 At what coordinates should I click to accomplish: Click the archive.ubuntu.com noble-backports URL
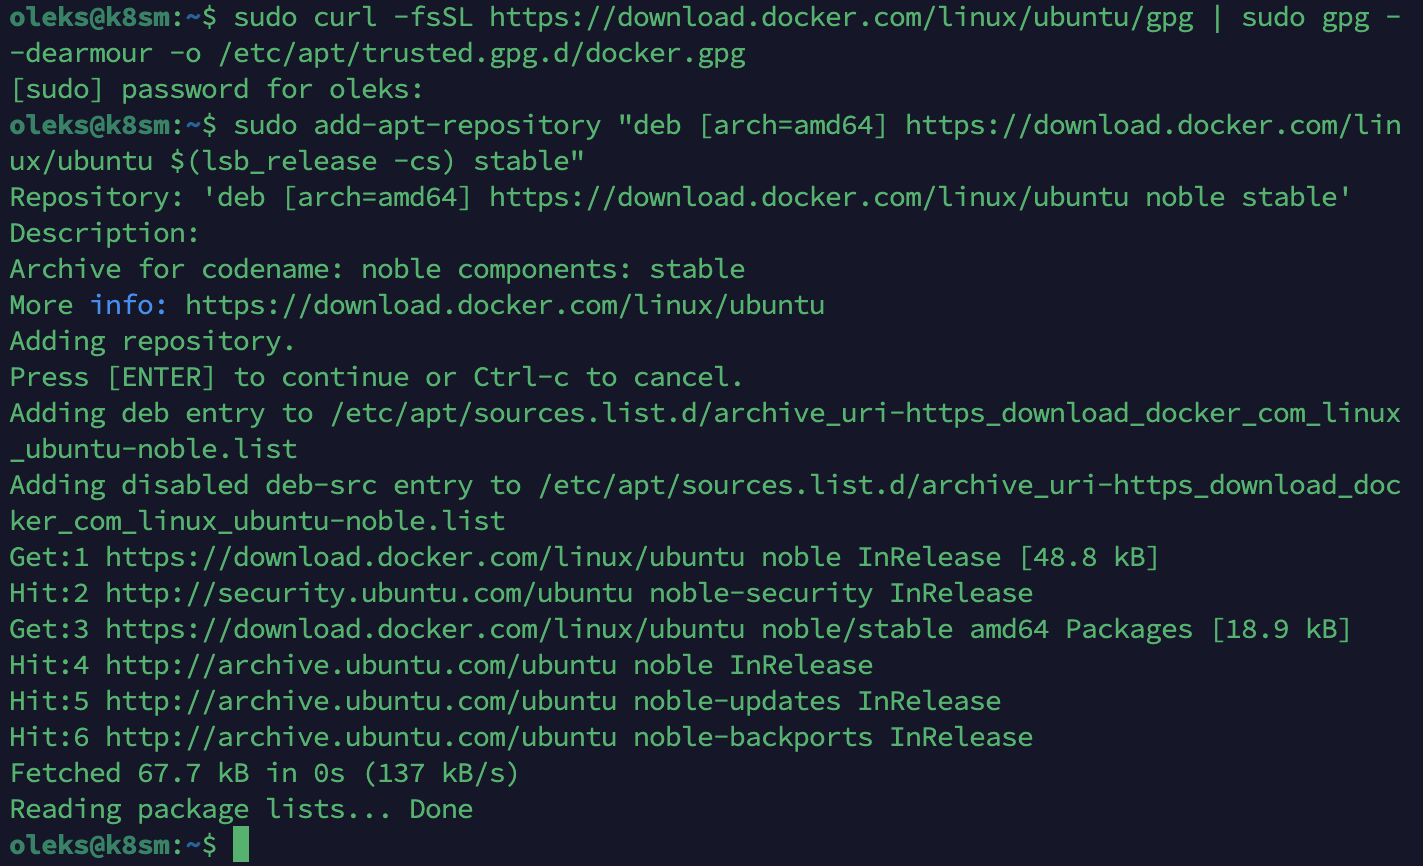361,737
